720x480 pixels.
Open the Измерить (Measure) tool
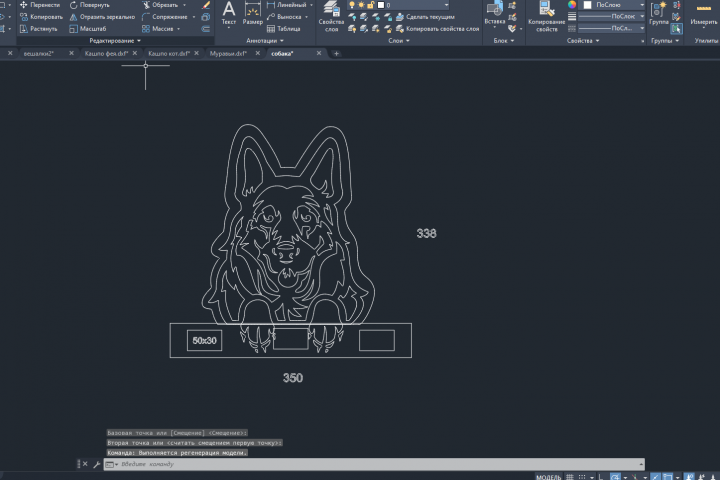click(x=704, y=14)
